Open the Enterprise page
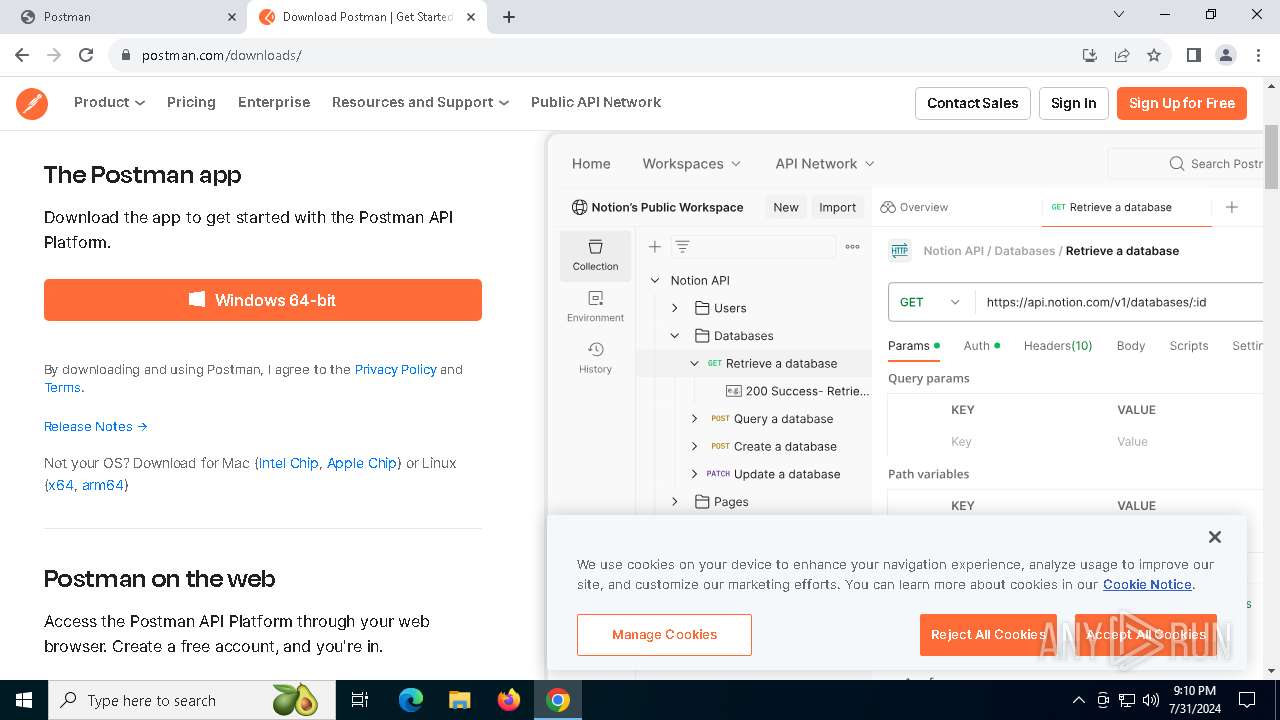The height and width of the screenshot is (720, 1280). pos(274,102)
